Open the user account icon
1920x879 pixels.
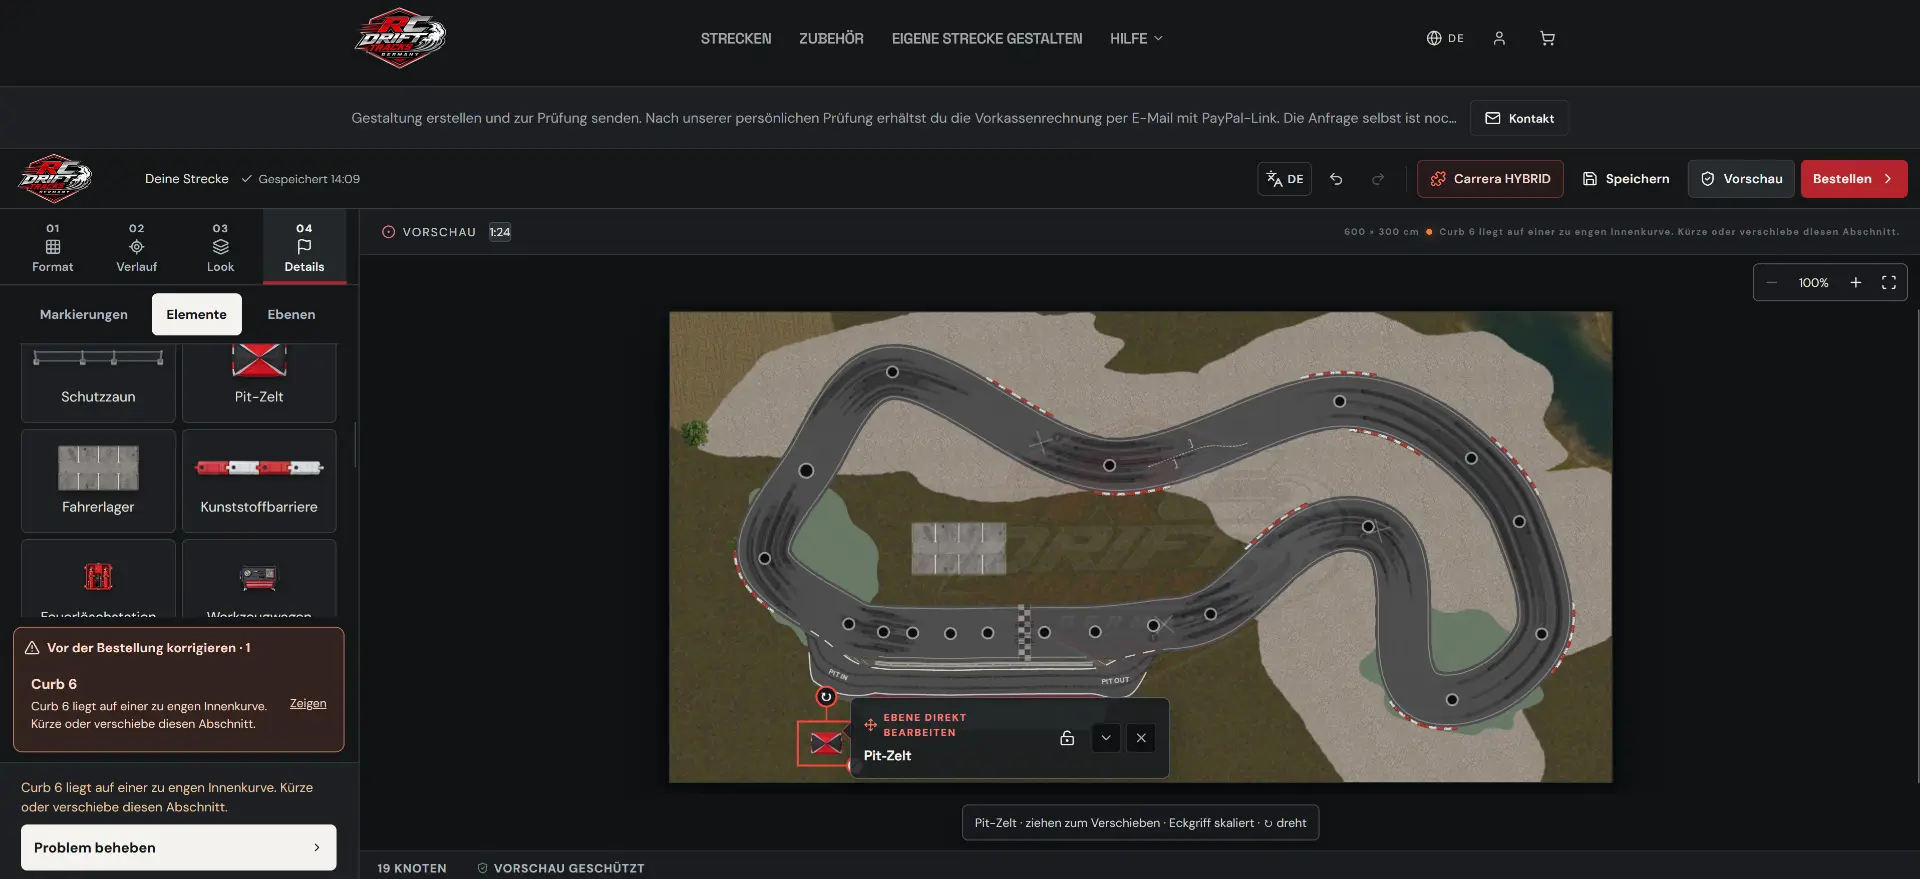[x=1499, y=38]
